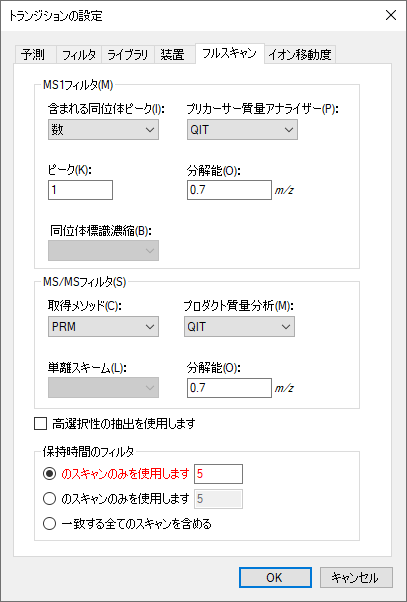Image resolution: width=407 pixels, height=602 pixels.
Task: Enable 高選択性の抽出を使用します checkbox
Action: point(40,424)
